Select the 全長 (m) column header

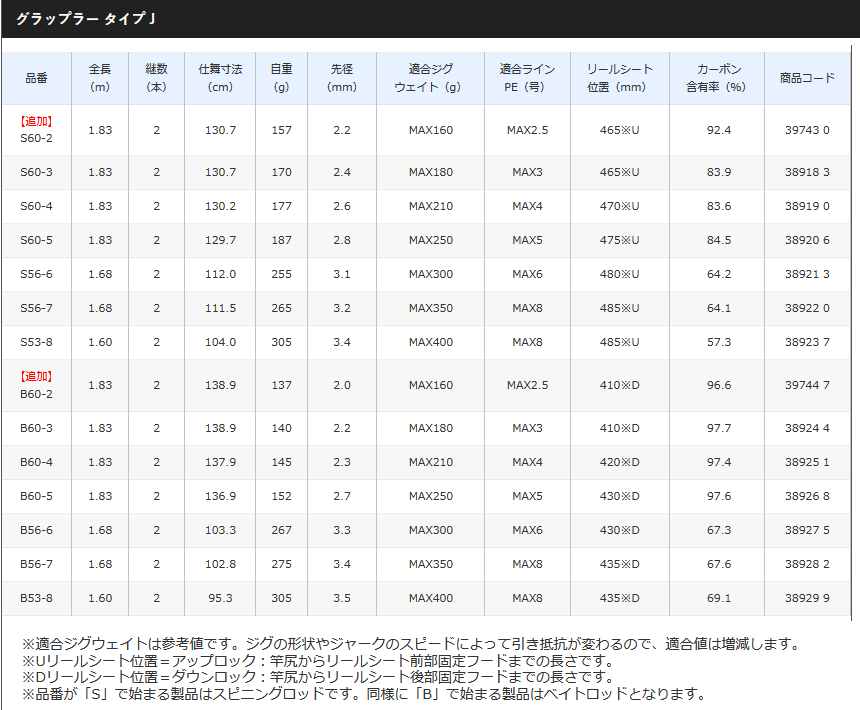(x=100, y=78)
